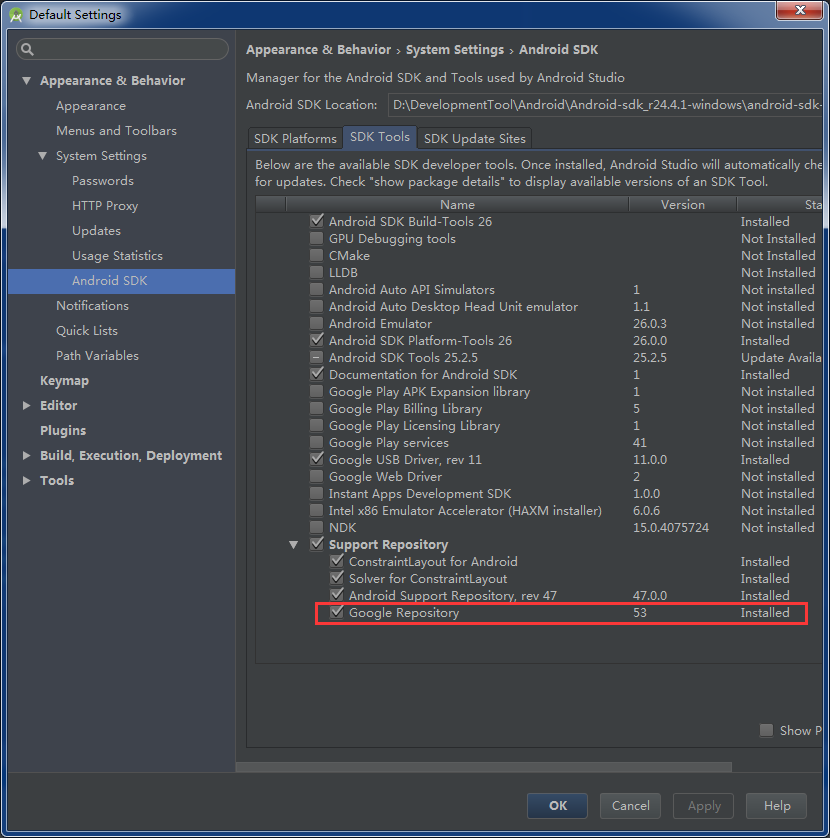Image resolution: width=830 pixels, height=838 pixels.
Task: Uncheck the Google Repository checkbox
Action: (x=337, y=612)
